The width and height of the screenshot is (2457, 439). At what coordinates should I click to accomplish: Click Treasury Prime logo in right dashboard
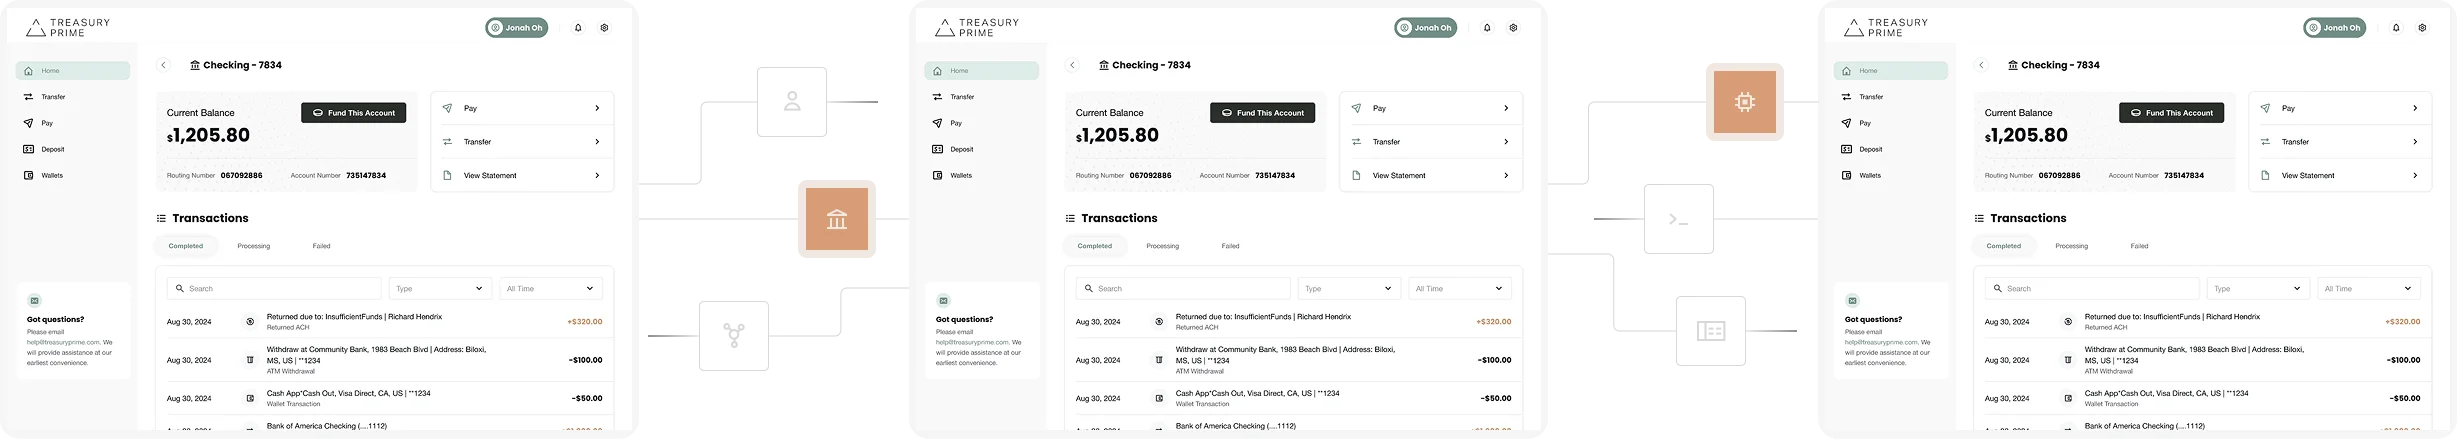click(x=1886, y=28)
